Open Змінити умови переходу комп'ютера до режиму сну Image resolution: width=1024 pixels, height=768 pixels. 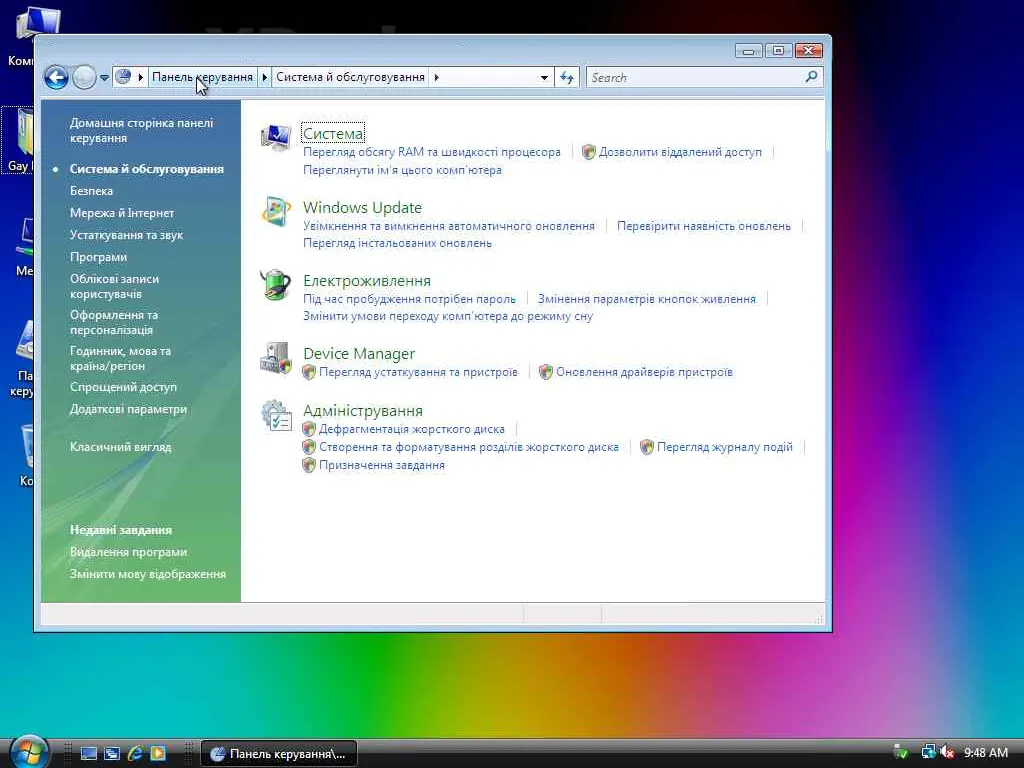448,316
